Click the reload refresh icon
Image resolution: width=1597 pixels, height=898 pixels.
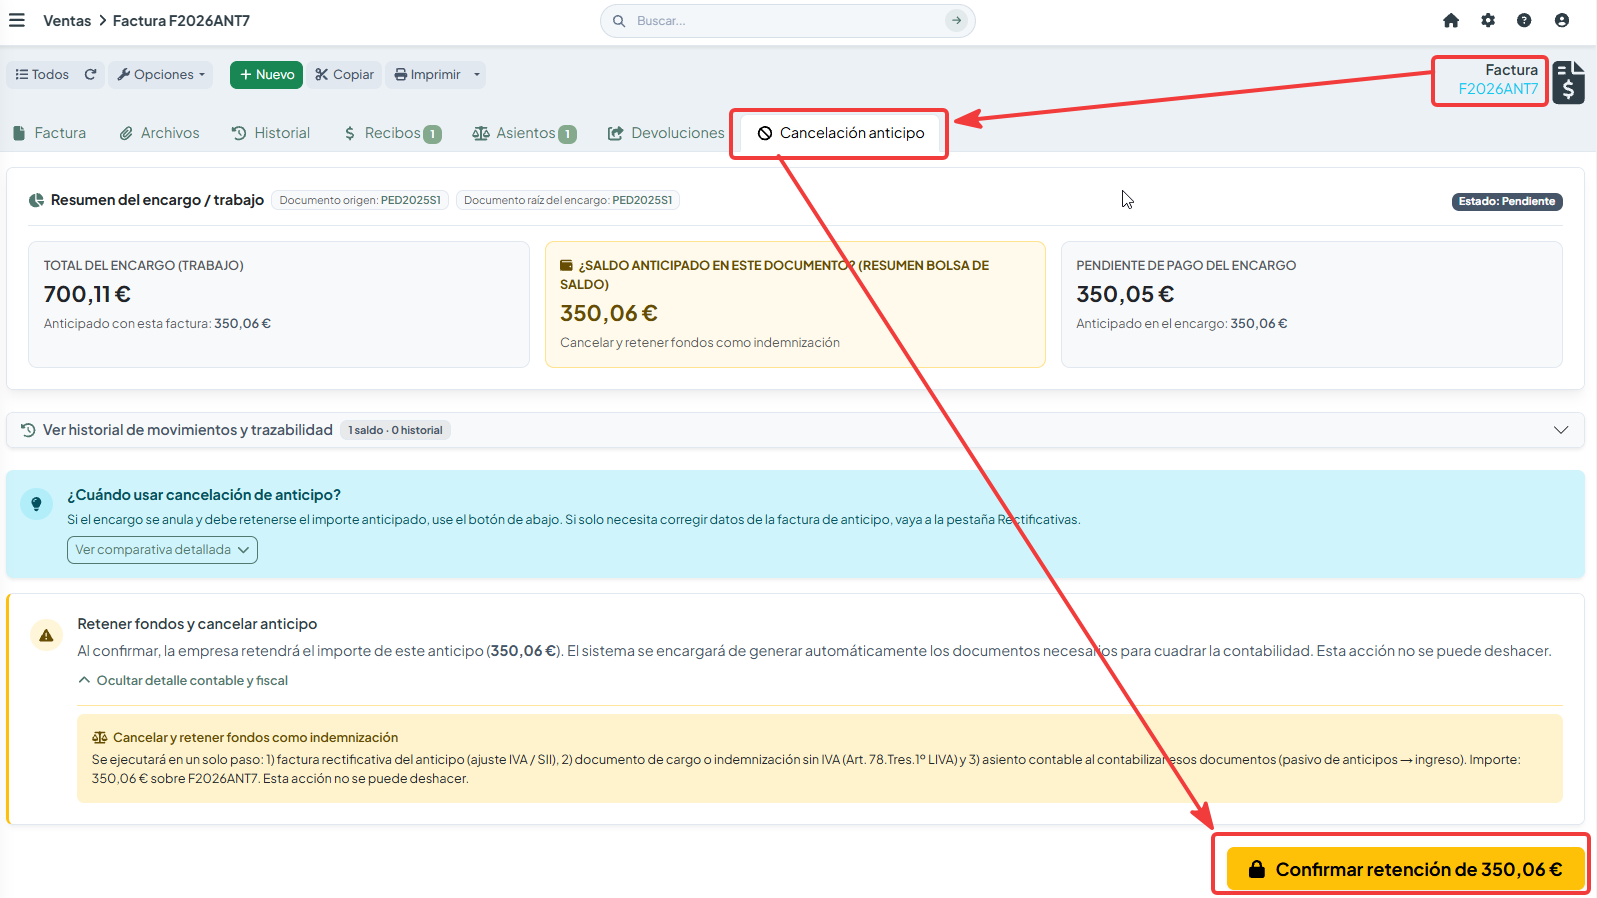coord(90,74)
